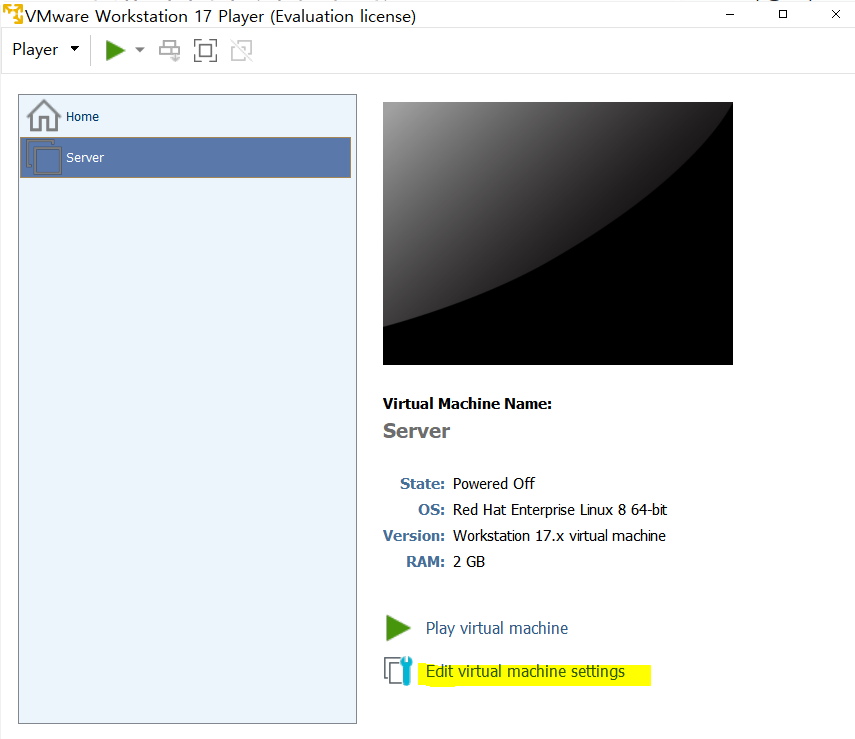Click the Unity mode toolbar icon
Screen dimensions: 855x739
242,50
